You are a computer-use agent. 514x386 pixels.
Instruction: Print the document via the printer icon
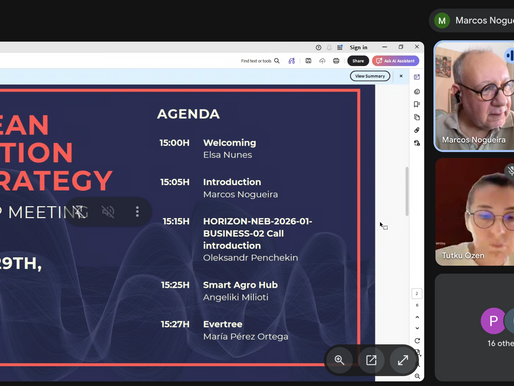(x=336, y=61)
